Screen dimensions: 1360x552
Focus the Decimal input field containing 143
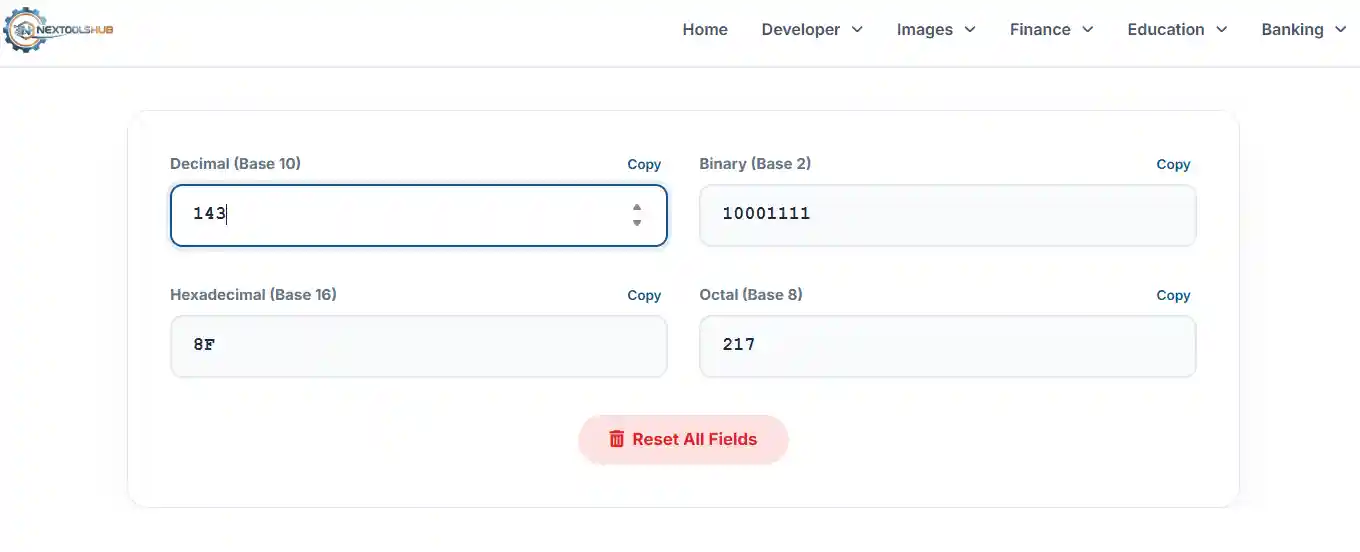coord(400,215)
